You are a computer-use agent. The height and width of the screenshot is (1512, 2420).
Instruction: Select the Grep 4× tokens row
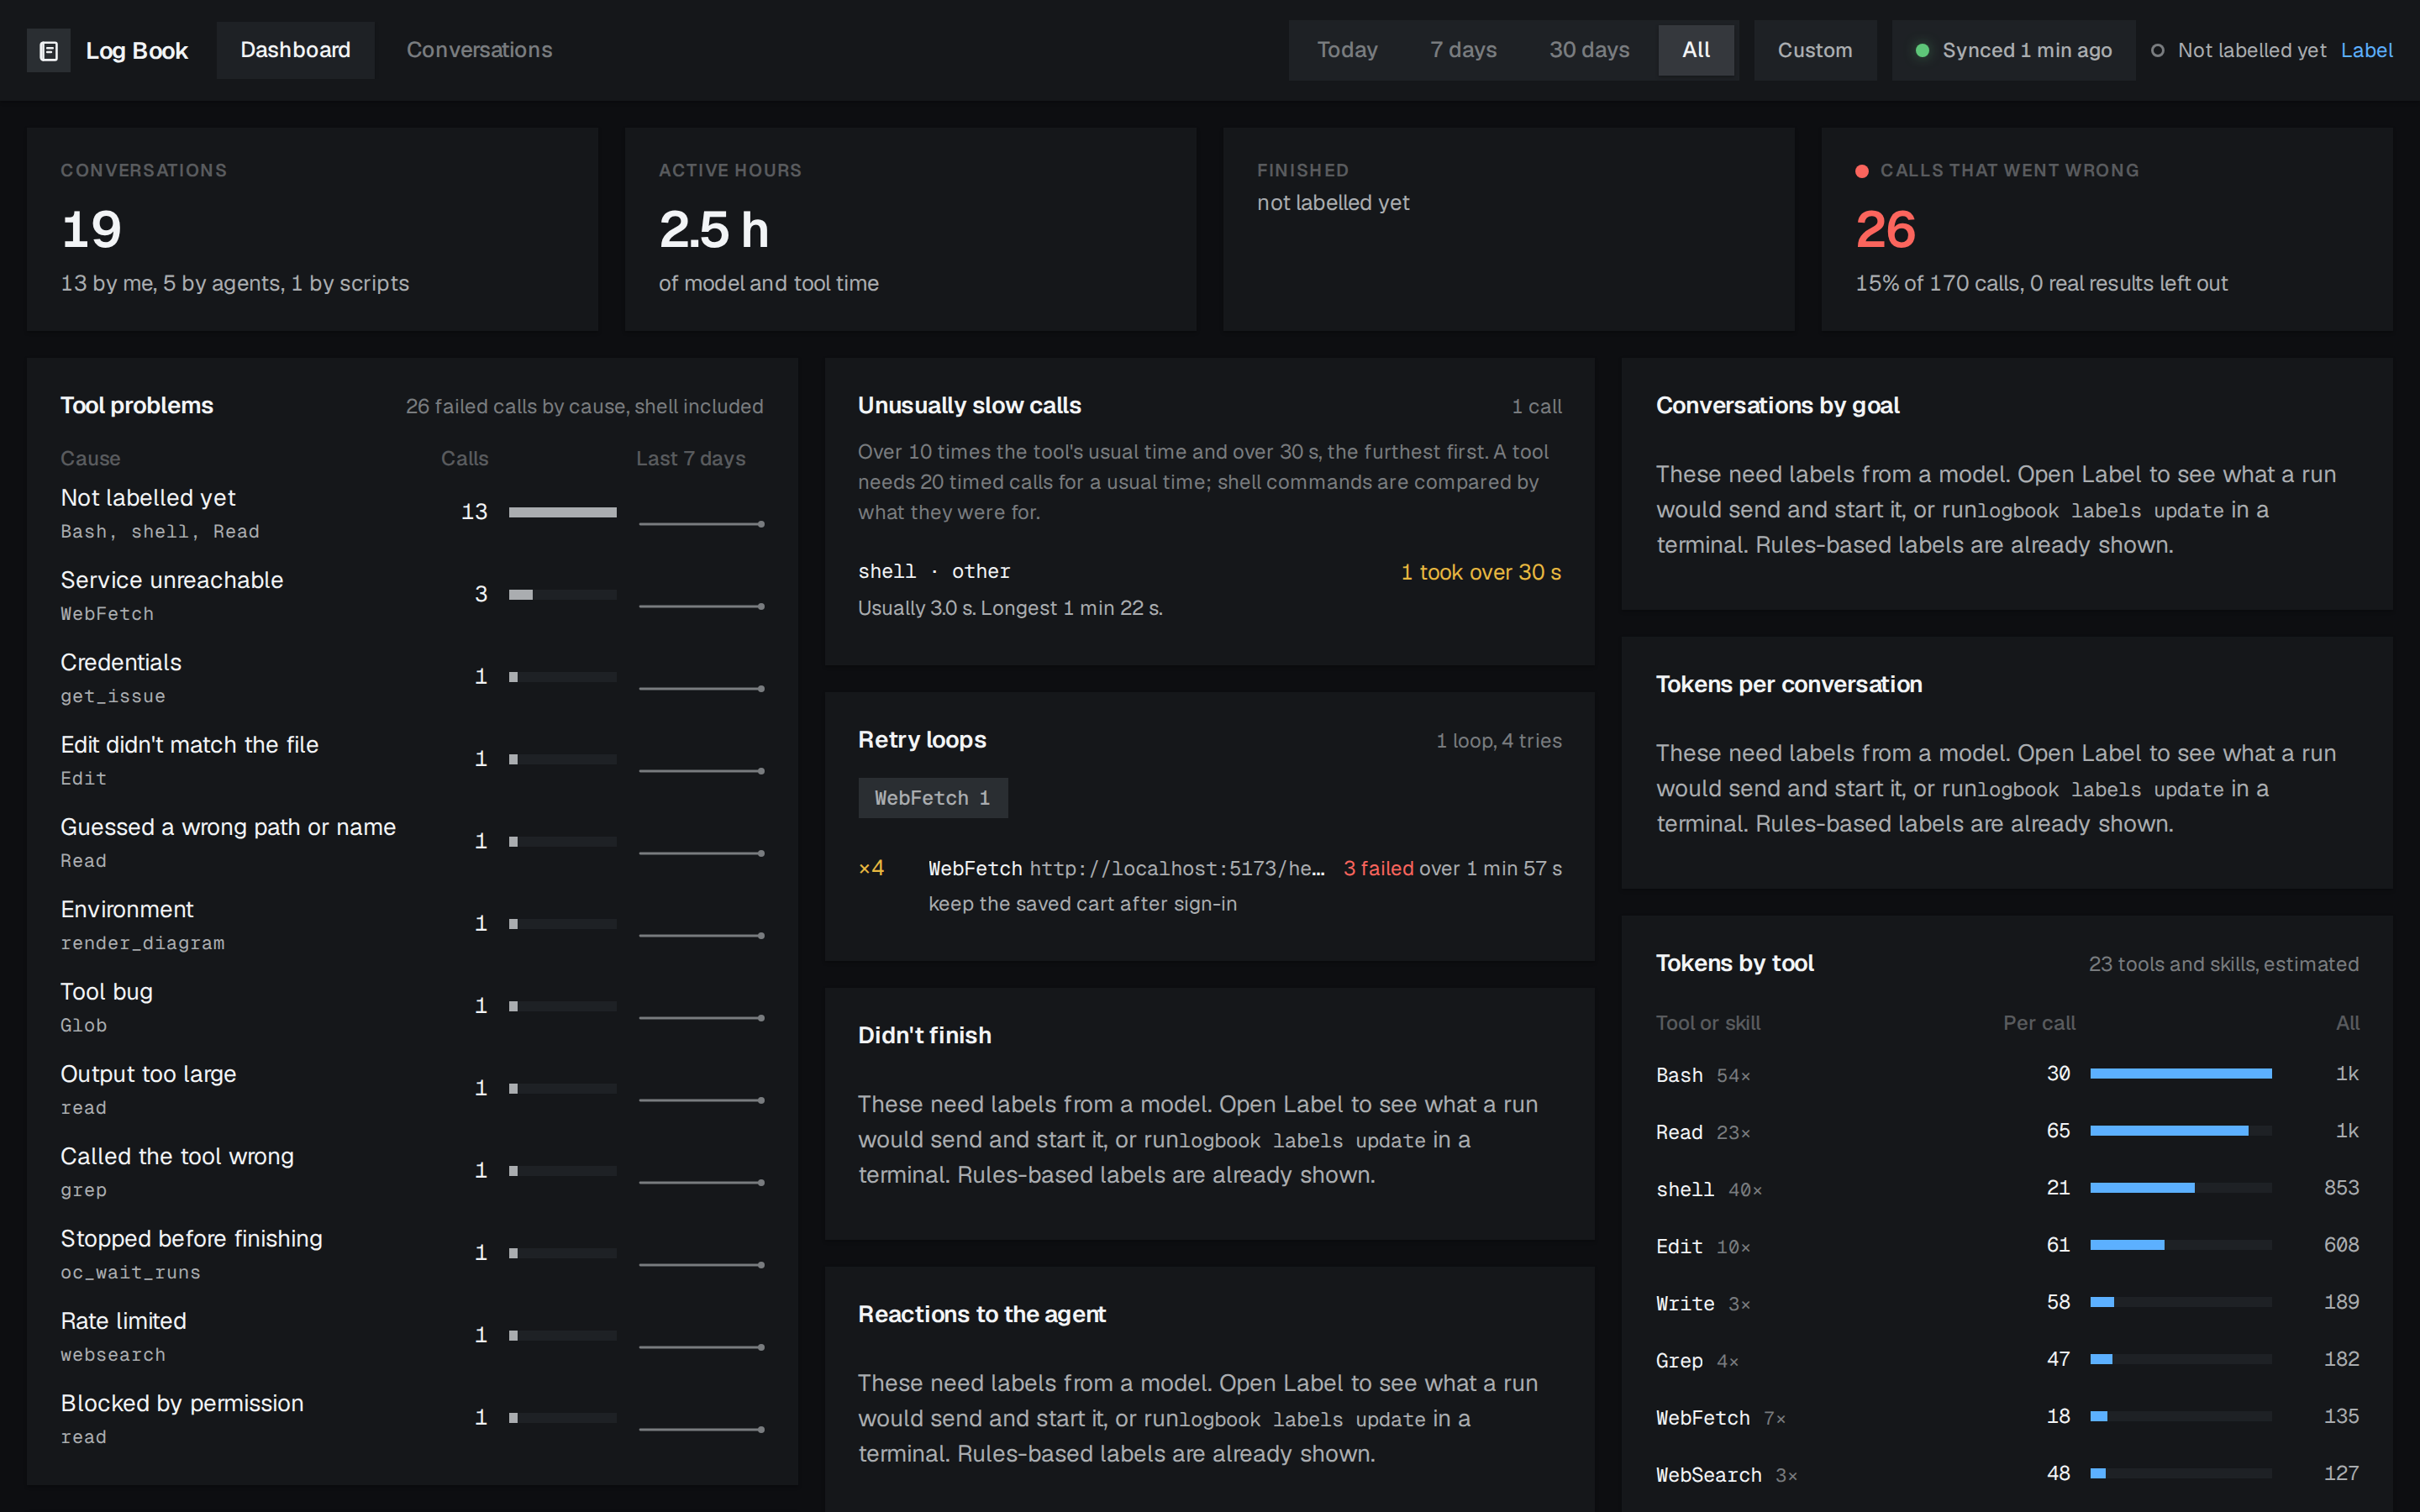click(2007, 1360)
